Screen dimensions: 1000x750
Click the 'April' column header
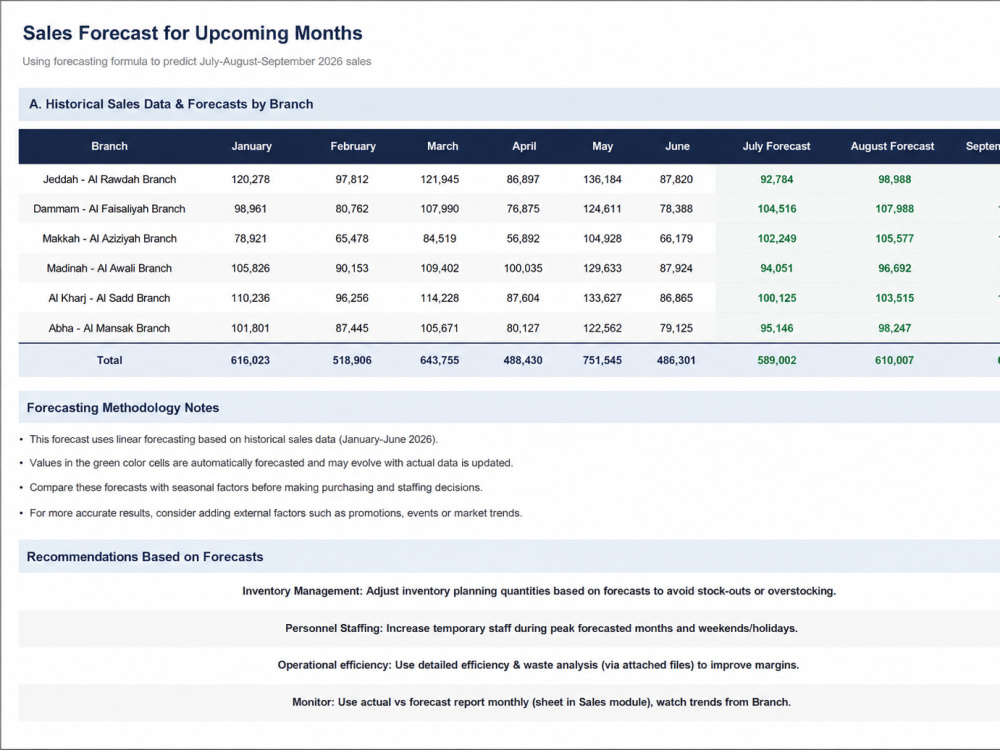coord(524,146)
